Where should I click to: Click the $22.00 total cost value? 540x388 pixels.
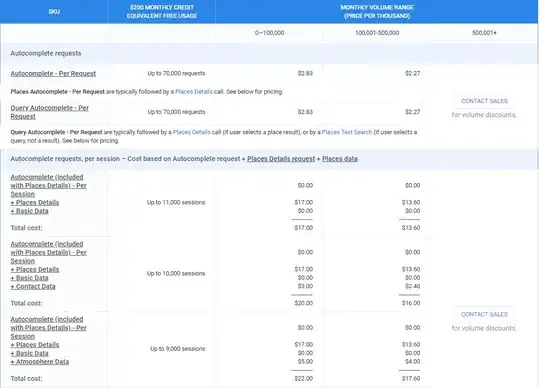click(x=304, y=379)
